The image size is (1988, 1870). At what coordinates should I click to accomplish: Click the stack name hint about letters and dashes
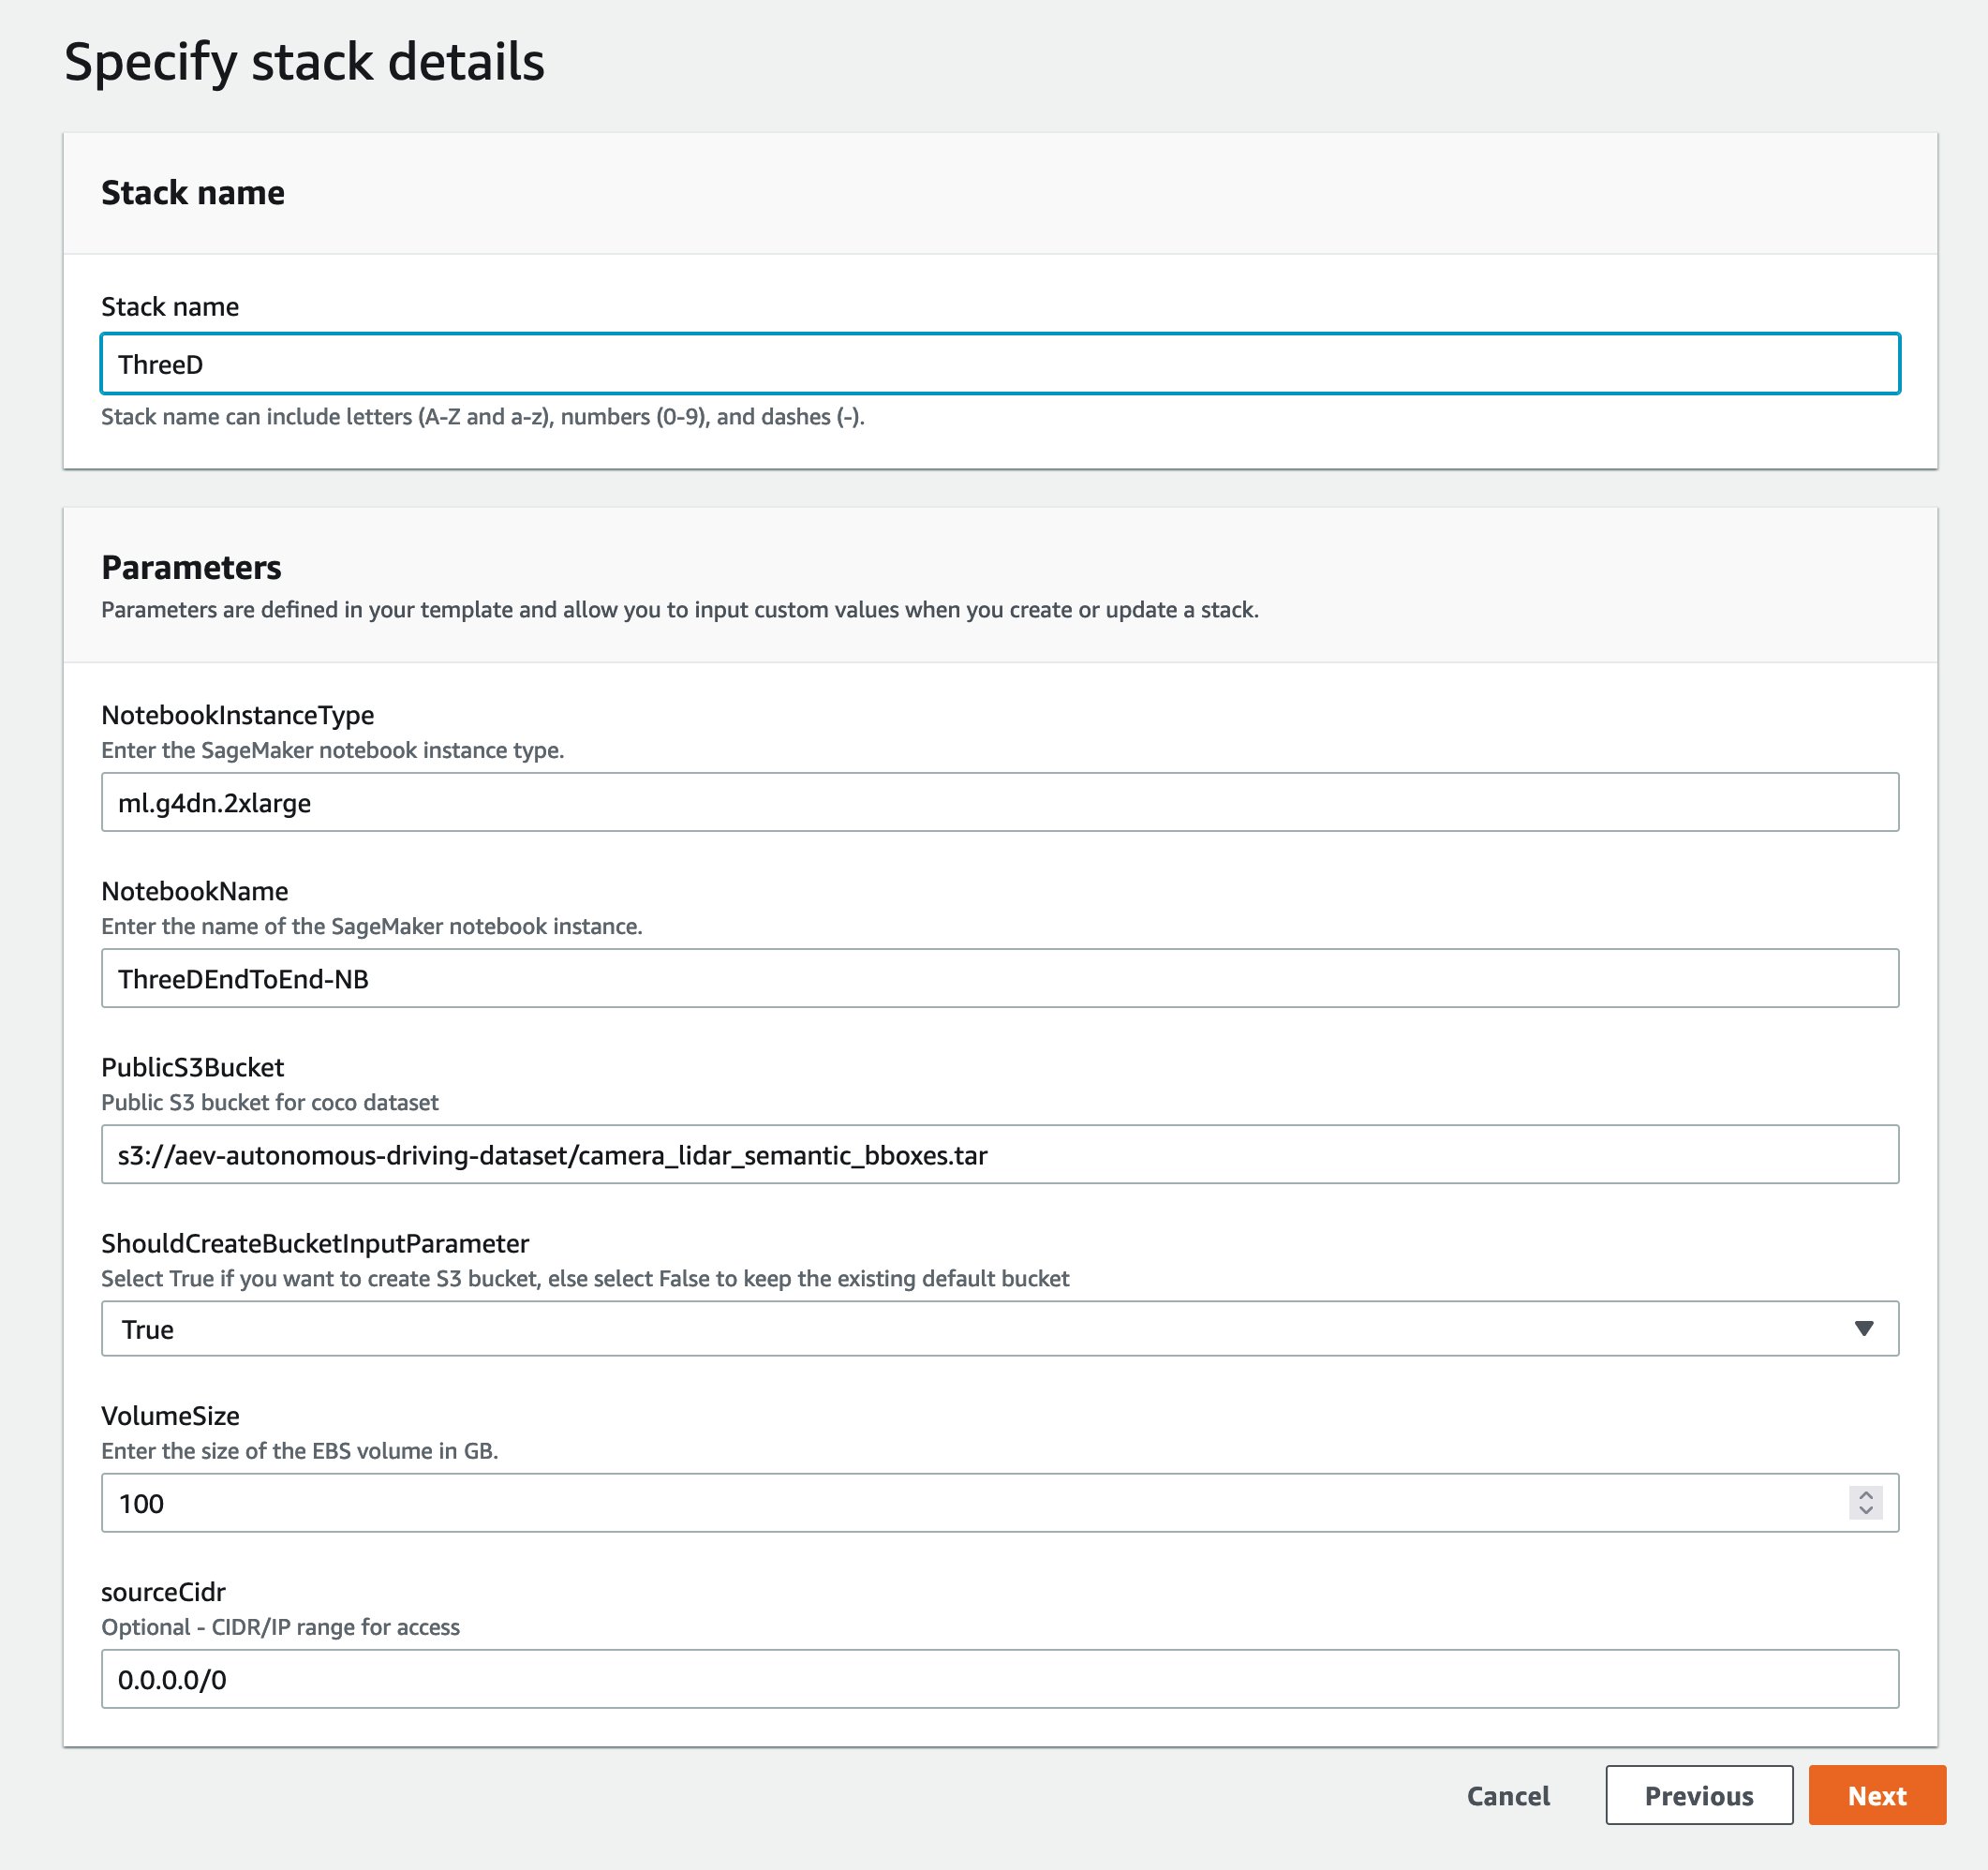[483, 417]
